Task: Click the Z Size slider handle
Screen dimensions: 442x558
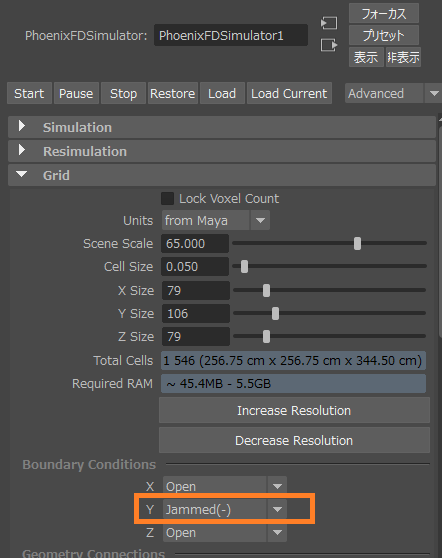Action: (266, 336)
